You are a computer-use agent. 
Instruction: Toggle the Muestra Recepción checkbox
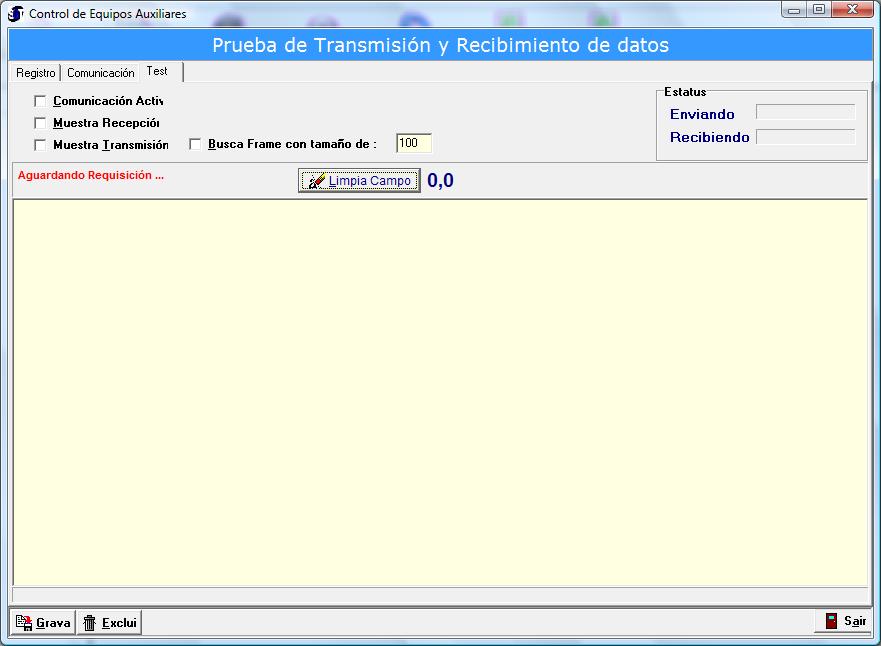40,123
